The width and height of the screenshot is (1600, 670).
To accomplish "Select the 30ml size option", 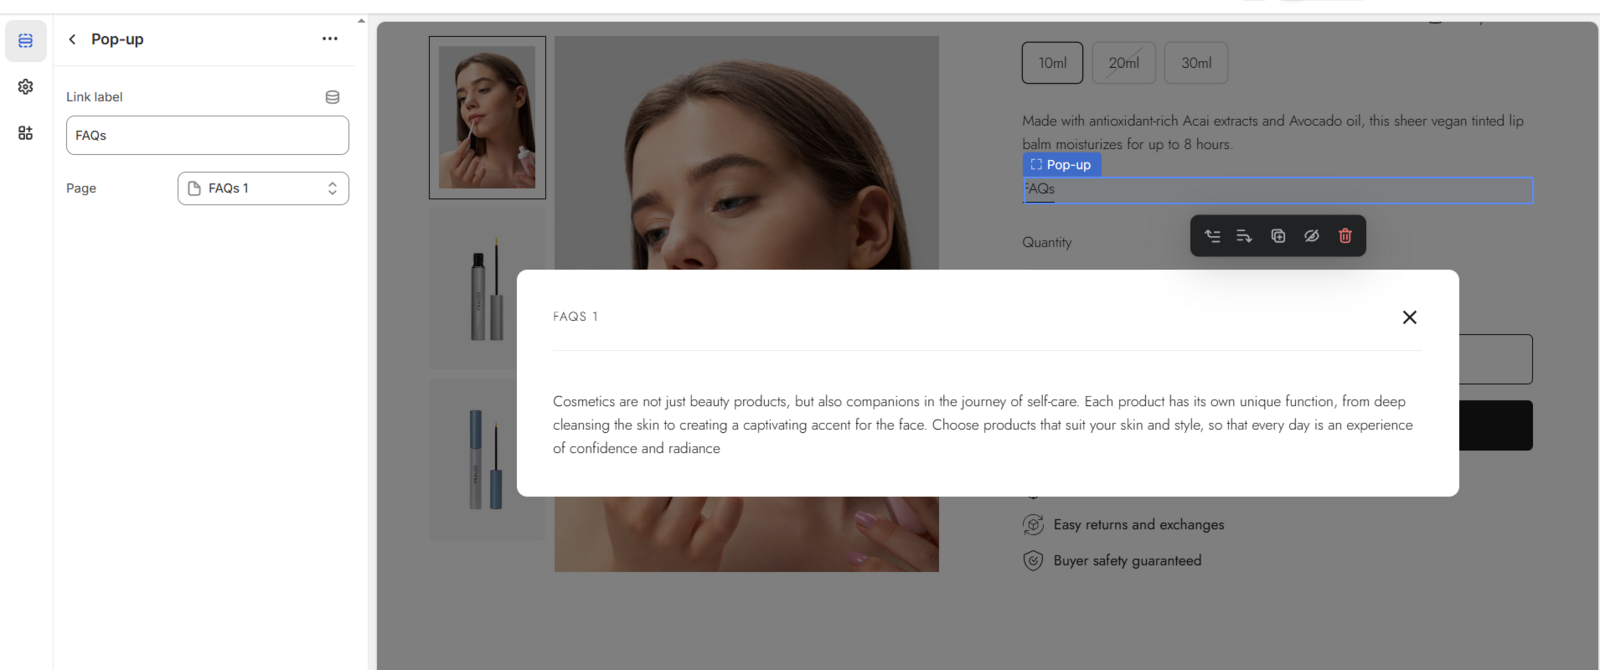I will coord(1196,63).
